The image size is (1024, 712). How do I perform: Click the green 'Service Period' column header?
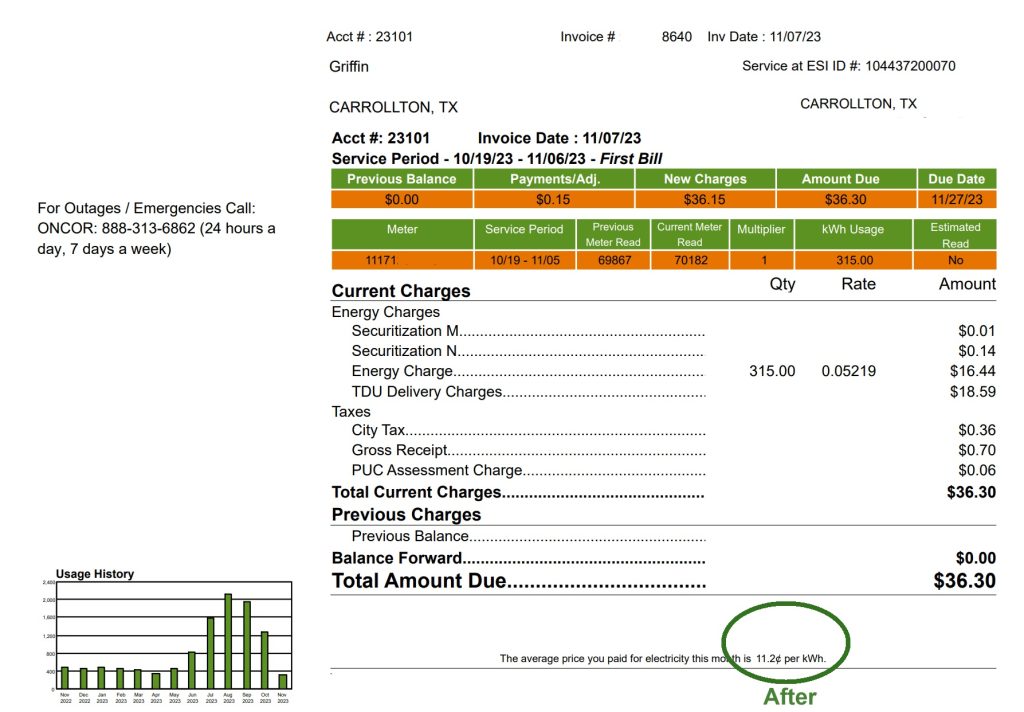click(524, 234)
